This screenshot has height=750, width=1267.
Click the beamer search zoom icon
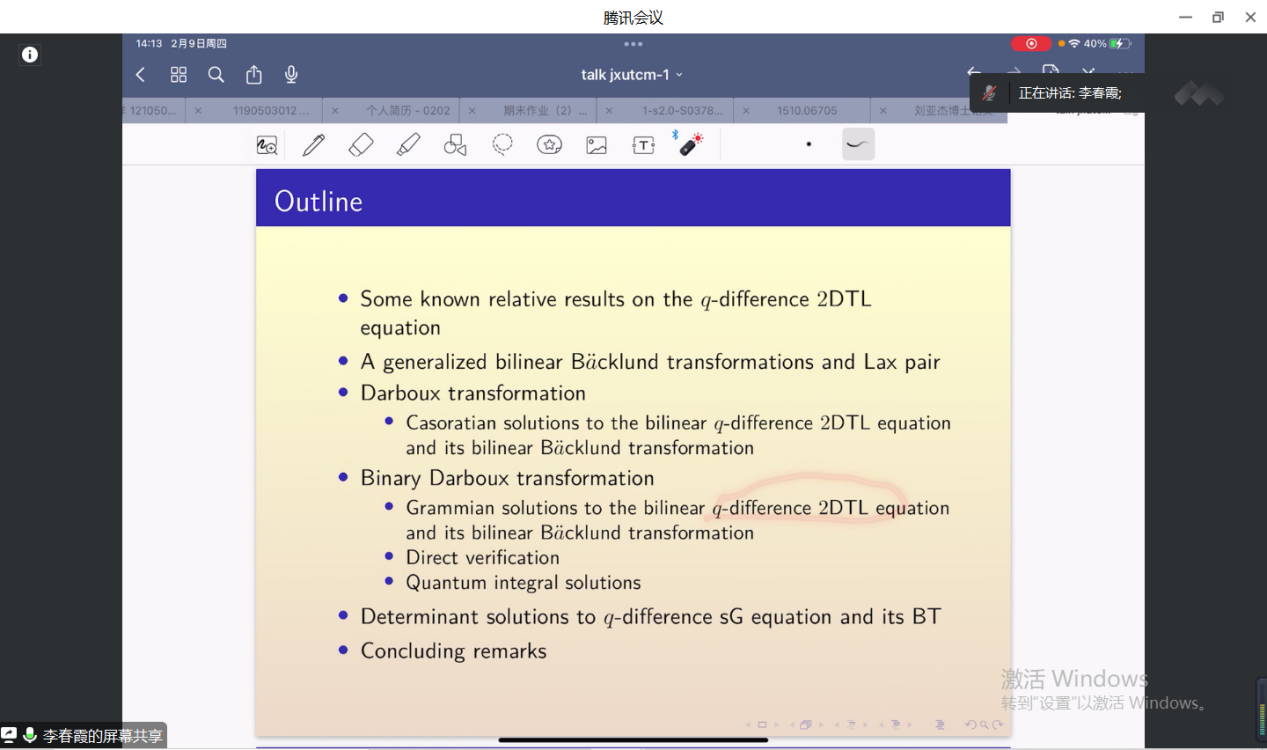[x=984, y=725]
